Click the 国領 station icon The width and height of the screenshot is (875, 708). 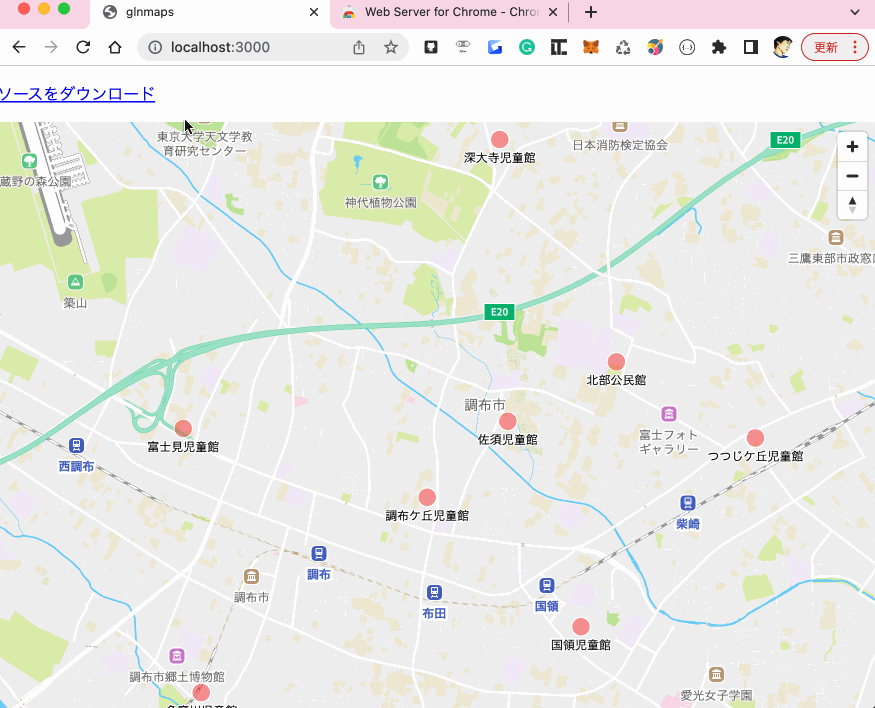pos(546,585)
